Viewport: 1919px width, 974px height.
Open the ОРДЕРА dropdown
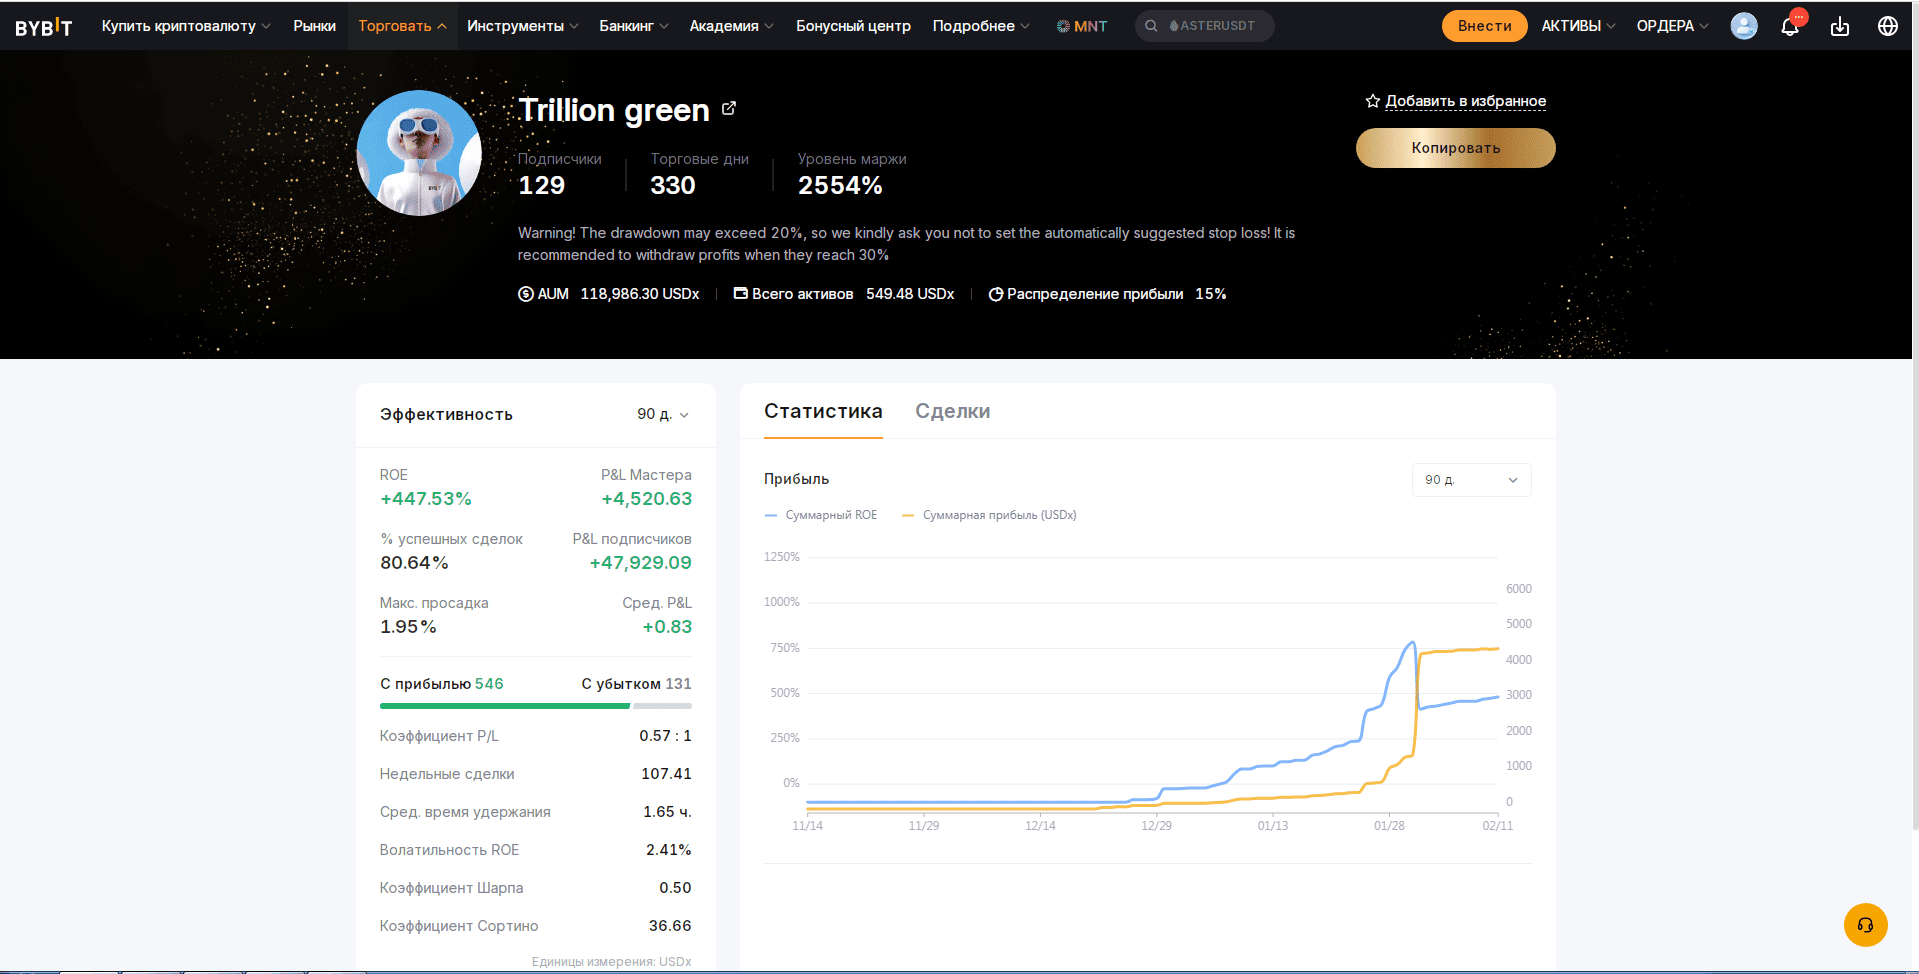coord(1672,26)
